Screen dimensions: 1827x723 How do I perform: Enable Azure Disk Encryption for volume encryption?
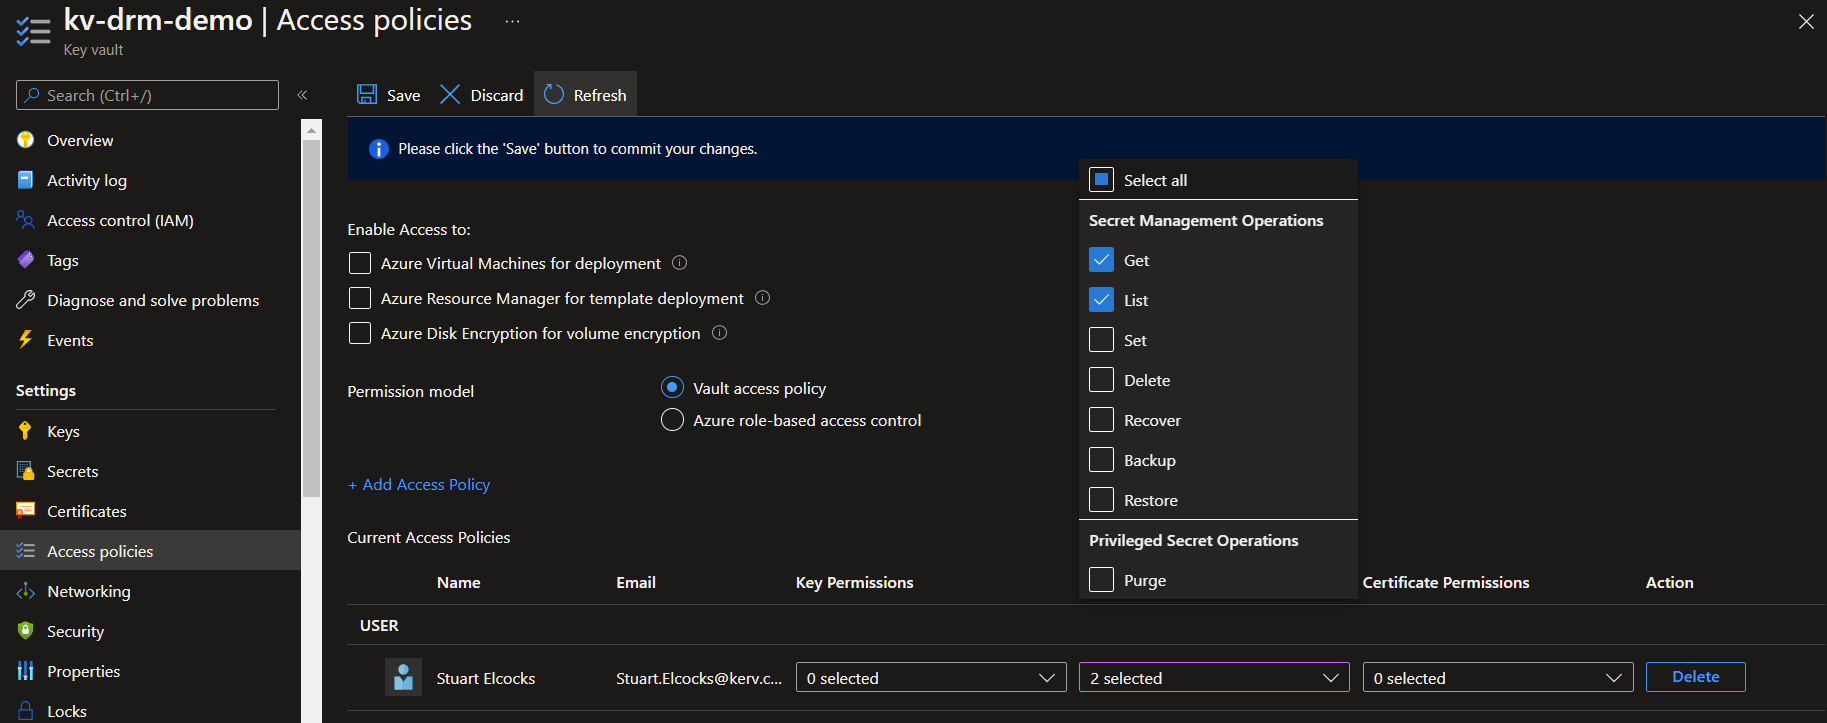pyautogui.click(x=360, y=333)
